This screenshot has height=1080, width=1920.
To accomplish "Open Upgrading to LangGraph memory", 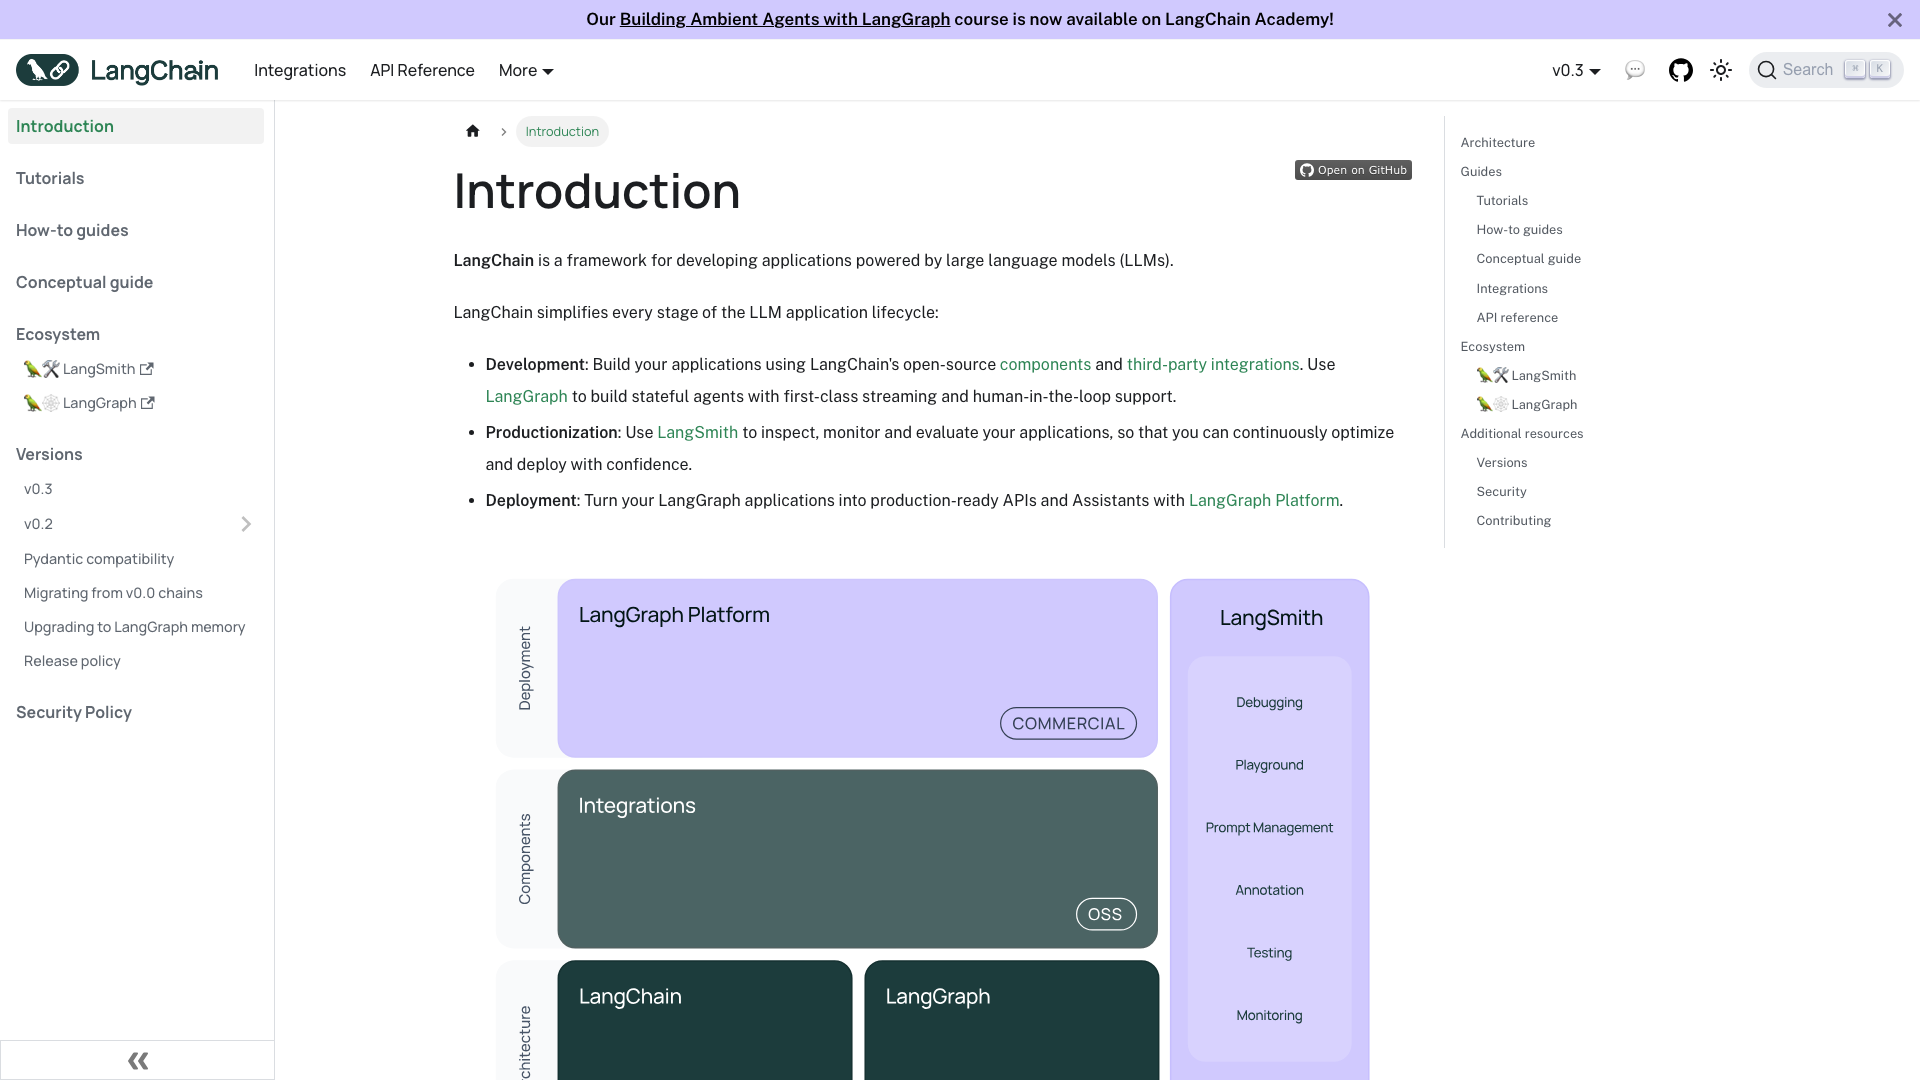I will pyautogui.click(x=134, y=627).
